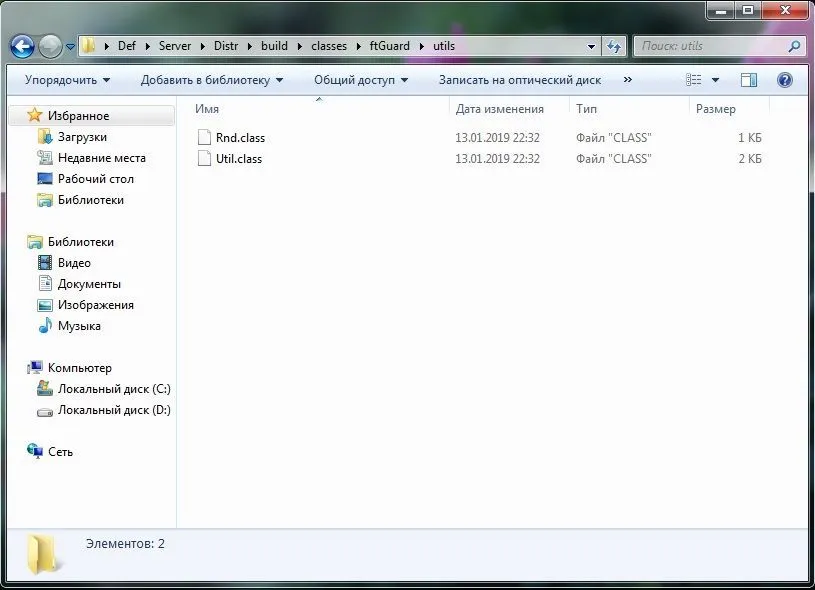The height and width of the screenshot is (590, 815).
Task: Click the Видео film strip icon
Action: (x=45, y=263)
